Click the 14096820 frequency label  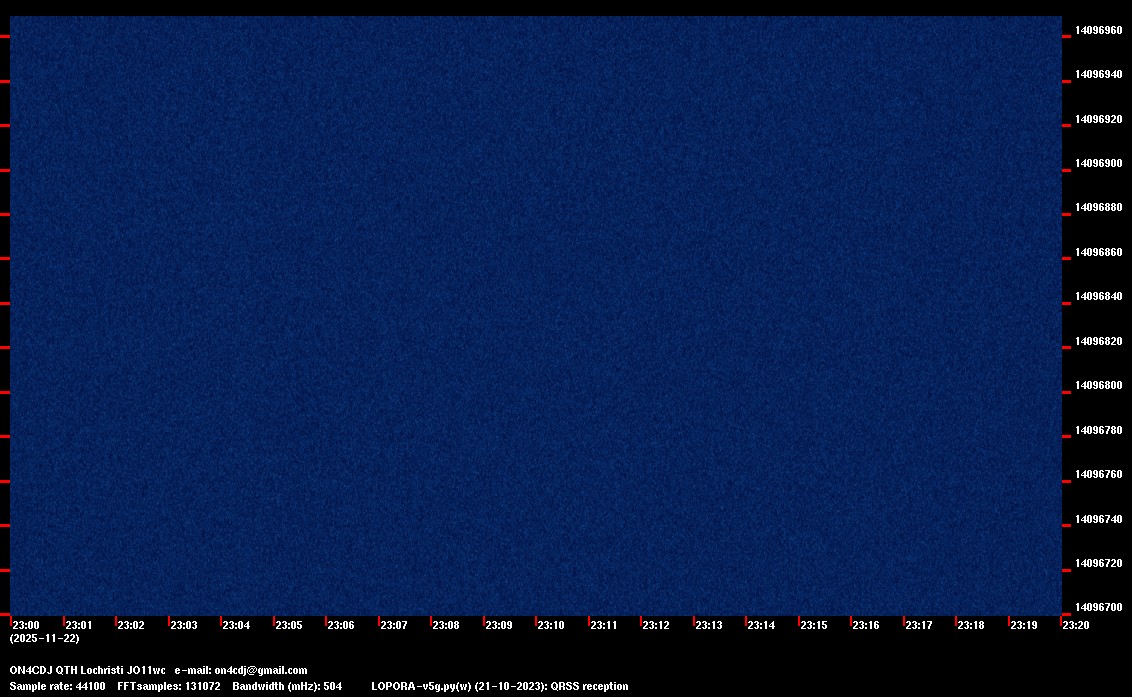tap(1099, 341)
